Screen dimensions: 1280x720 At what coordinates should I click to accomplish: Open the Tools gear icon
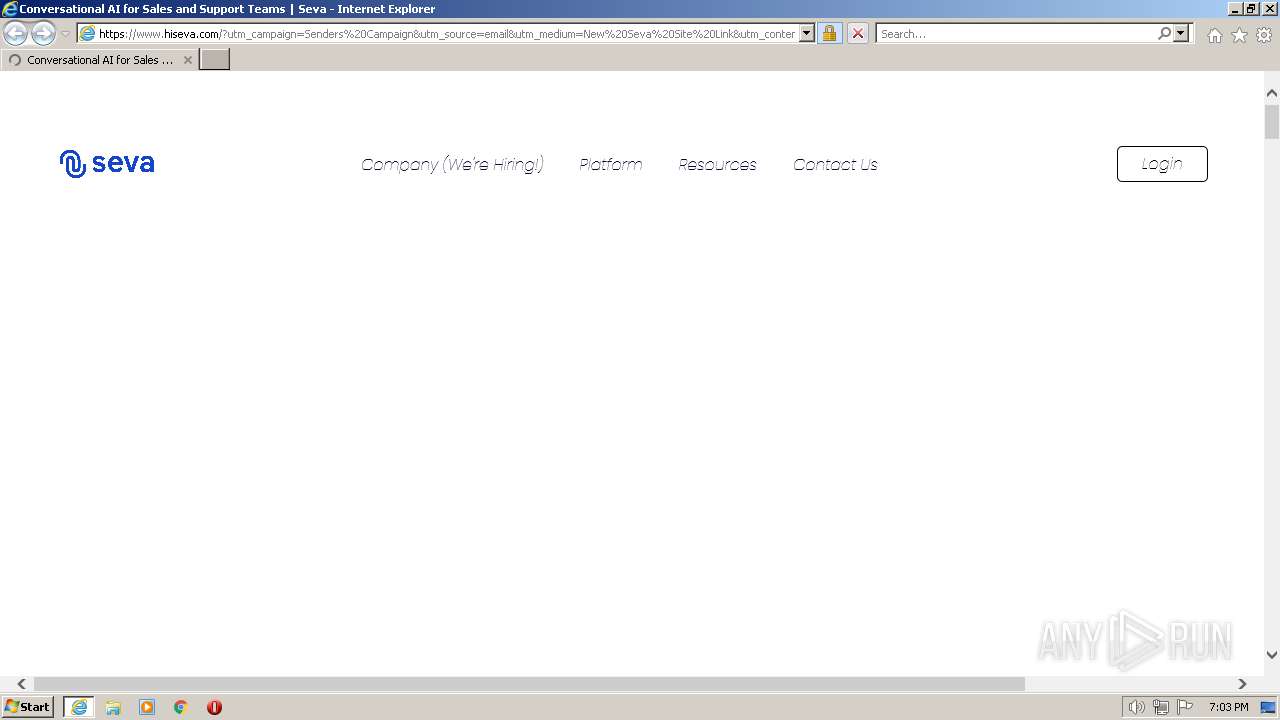1264,35
